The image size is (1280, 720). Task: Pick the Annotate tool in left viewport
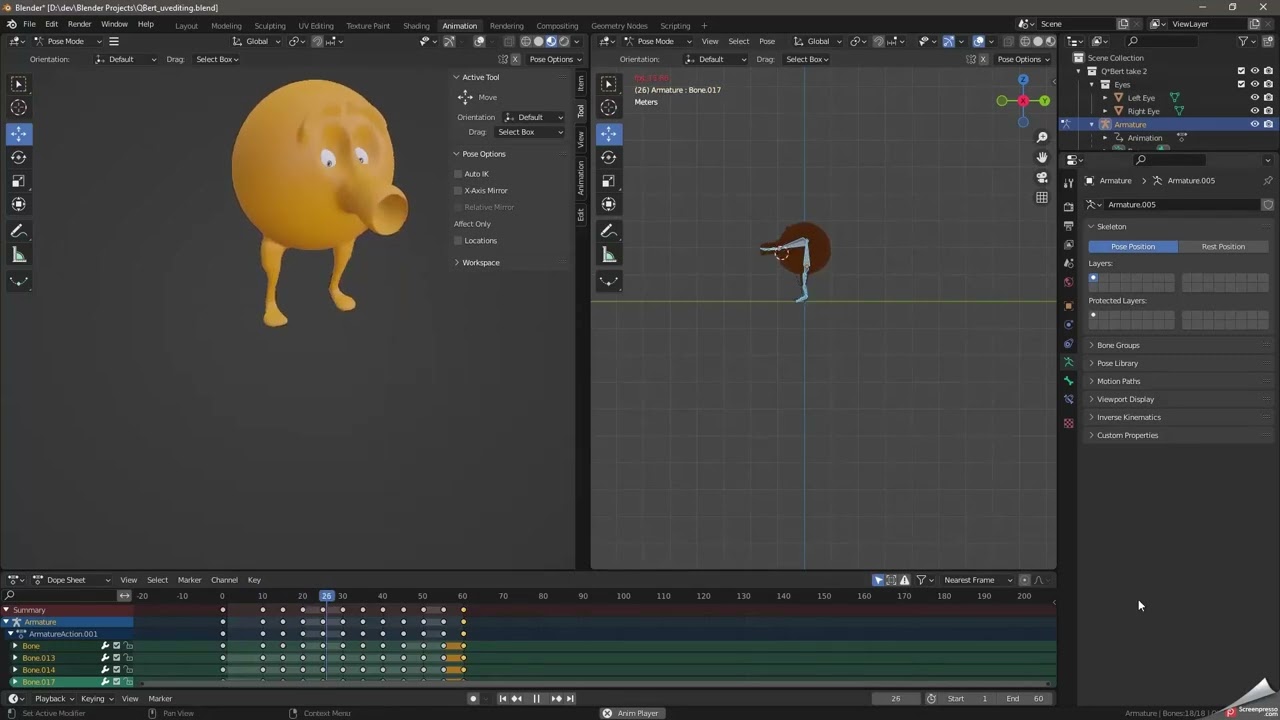click(18, 231)
